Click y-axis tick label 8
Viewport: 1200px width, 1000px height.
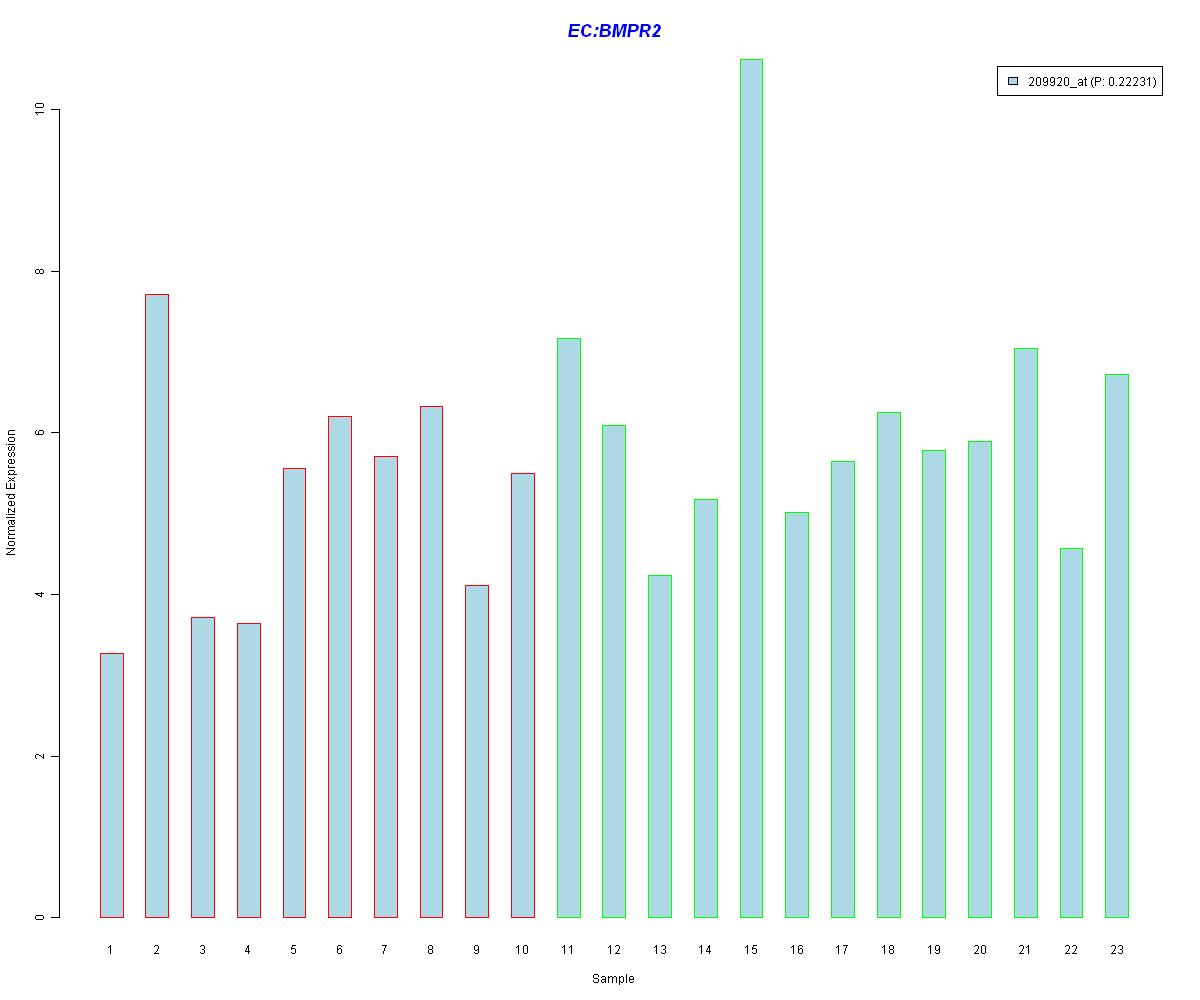39,271
